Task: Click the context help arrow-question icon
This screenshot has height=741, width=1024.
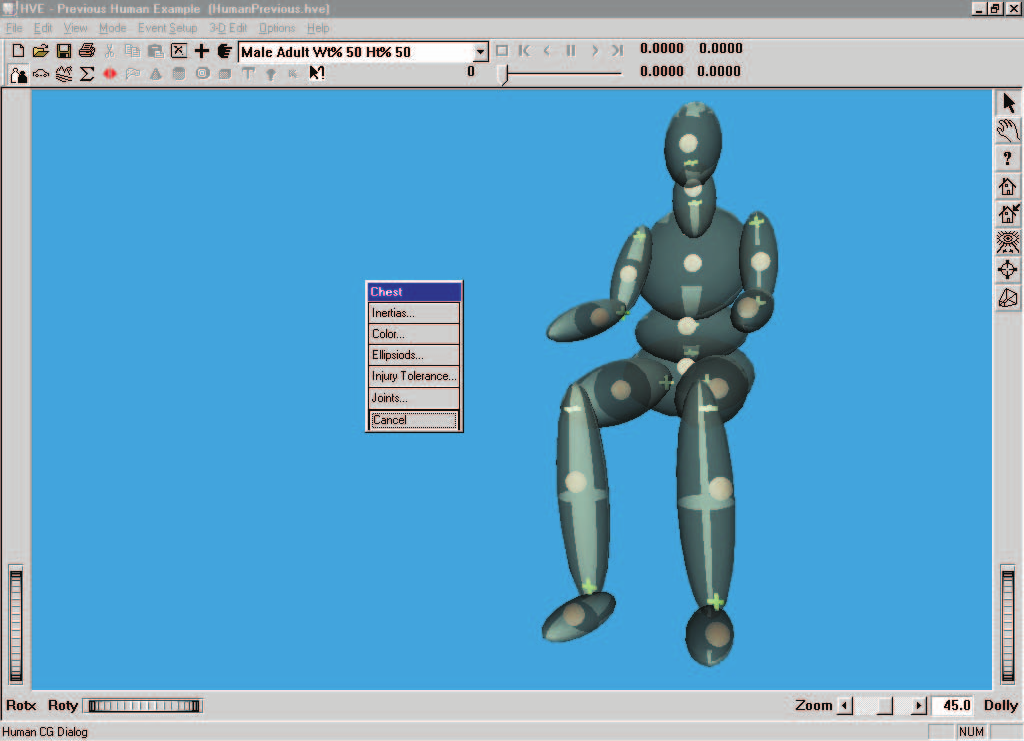Action: [317, 74]
